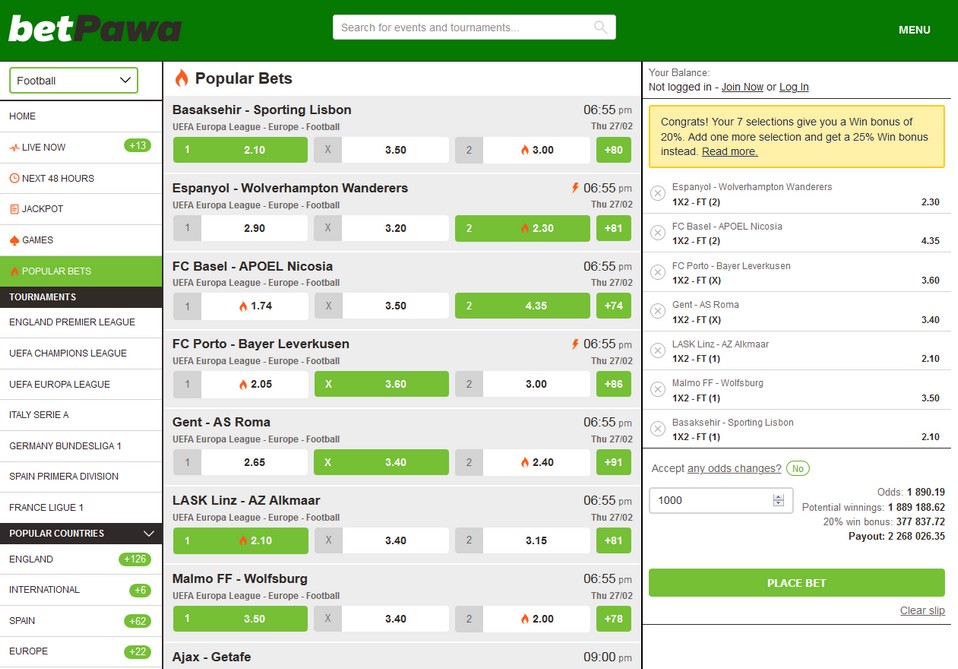Click the search magnifier icon
Screen dimensions: 958x669
(x=601, y=27)
